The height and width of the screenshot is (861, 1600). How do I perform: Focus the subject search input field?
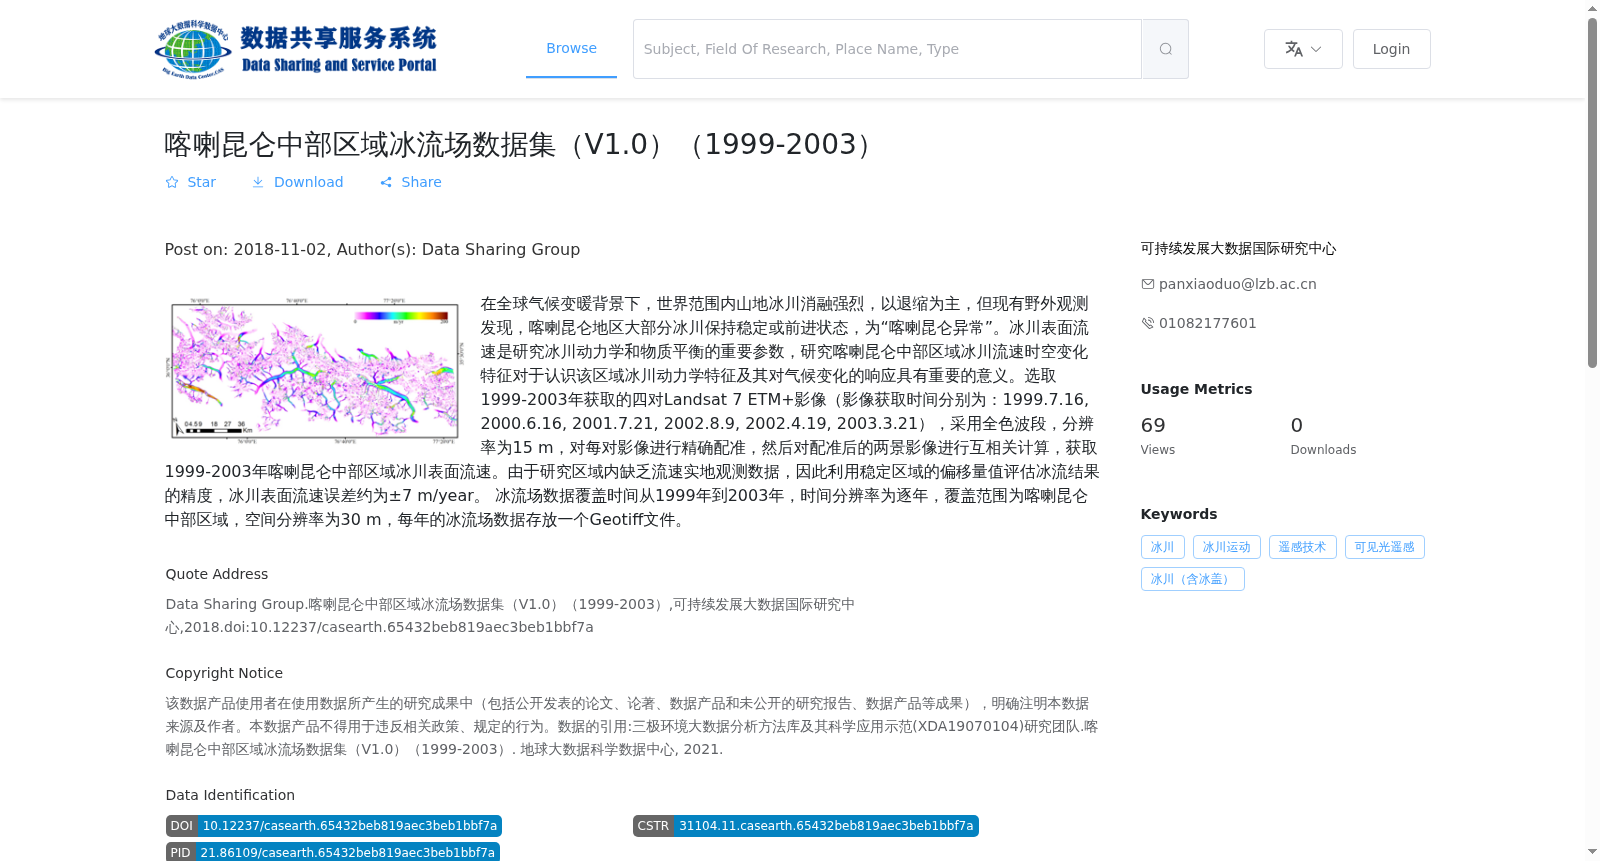887,49
